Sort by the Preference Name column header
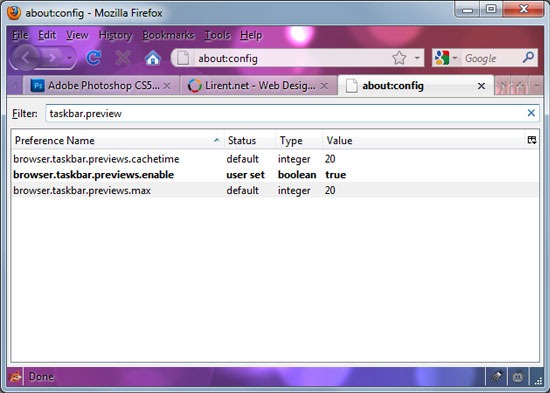This screenshot has width=550, height=393. 118,140
